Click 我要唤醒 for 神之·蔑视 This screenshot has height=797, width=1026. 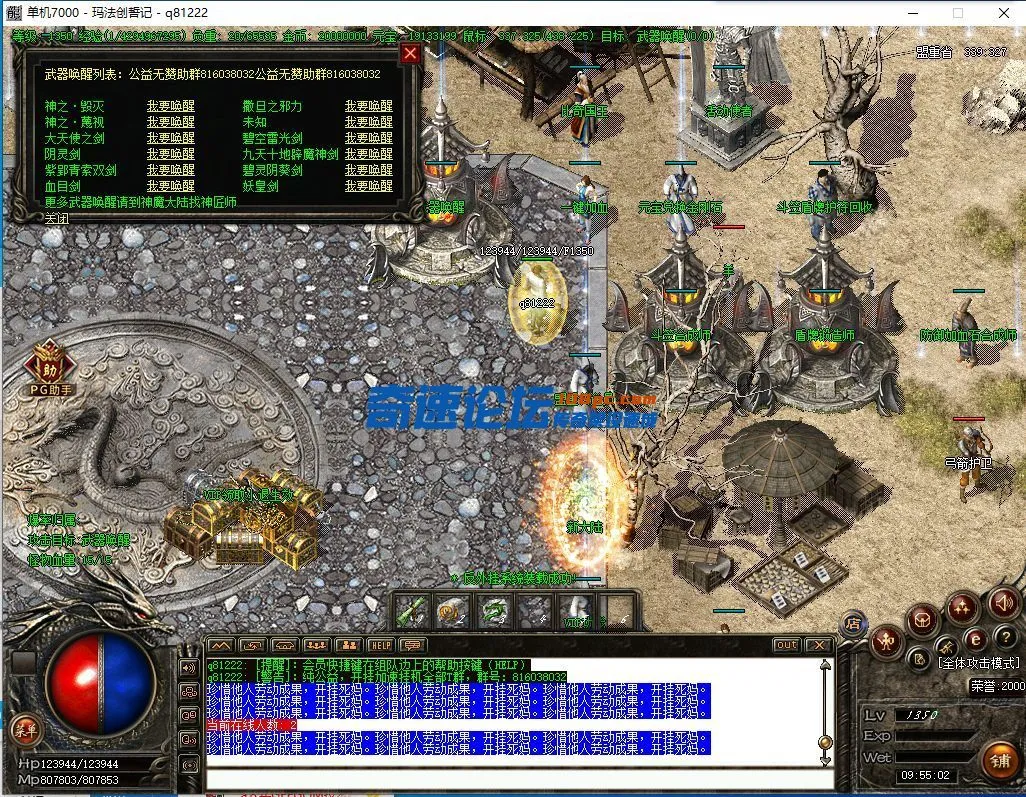[171, 122]
